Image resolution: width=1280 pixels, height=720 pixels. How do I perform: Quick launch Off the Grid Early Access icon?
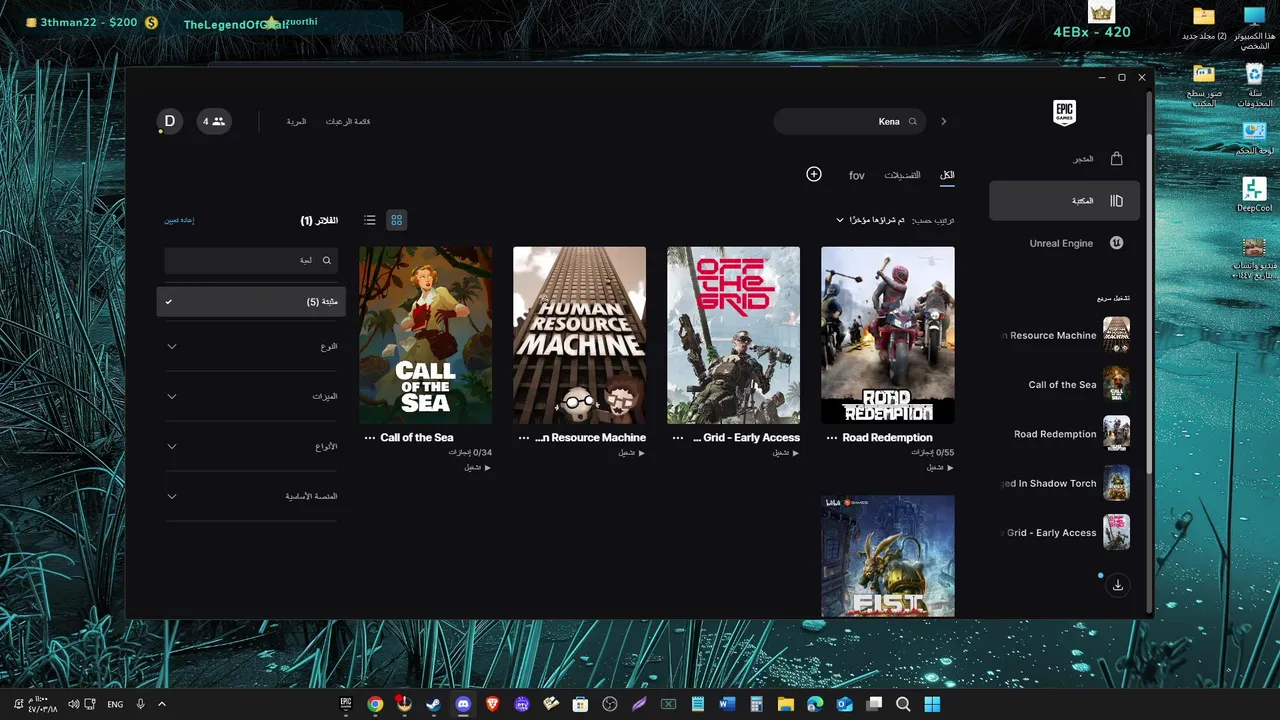1116,532
